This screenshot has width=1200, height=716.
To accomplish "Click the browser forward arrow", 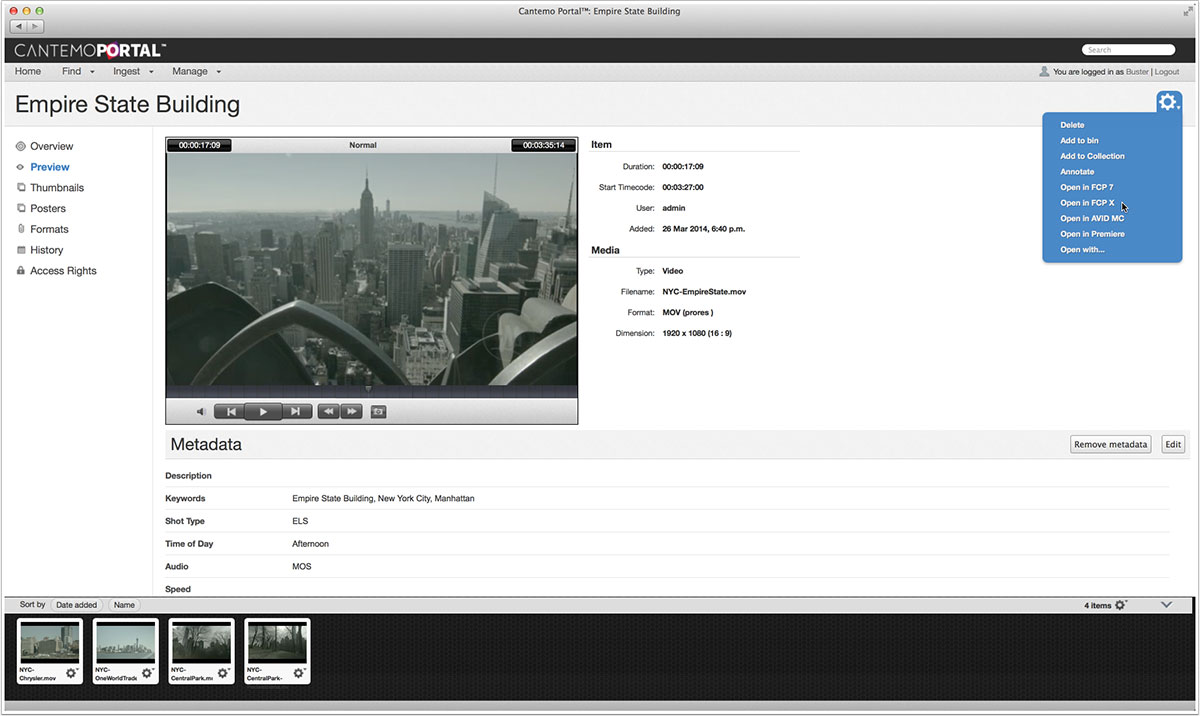I will 36,25.
